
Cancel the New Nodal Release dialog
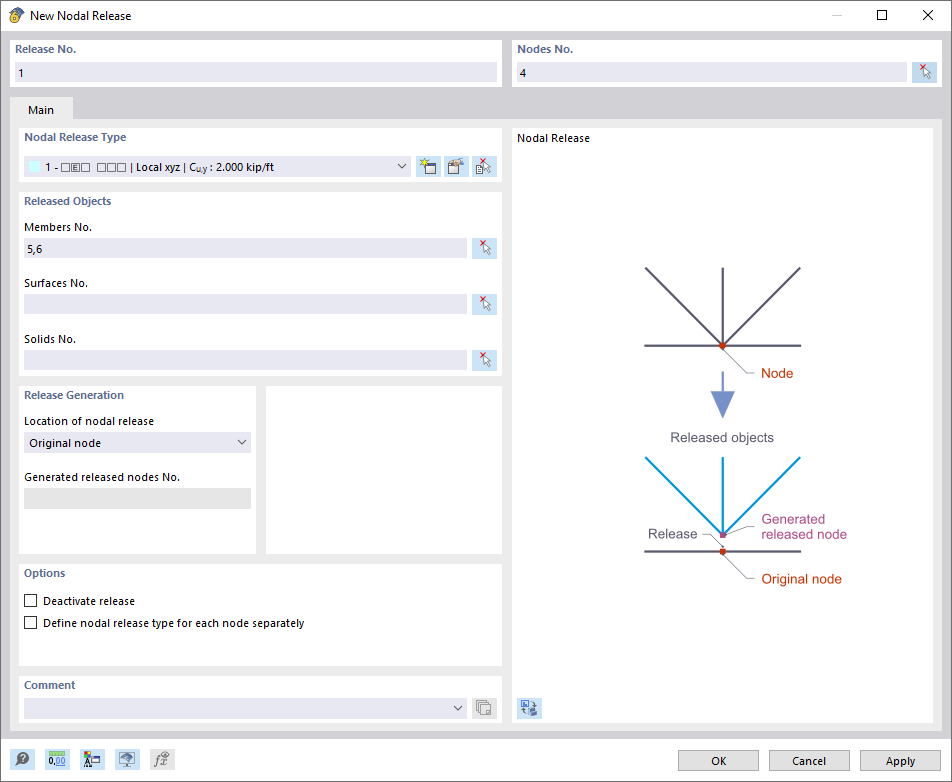[808, 760]
